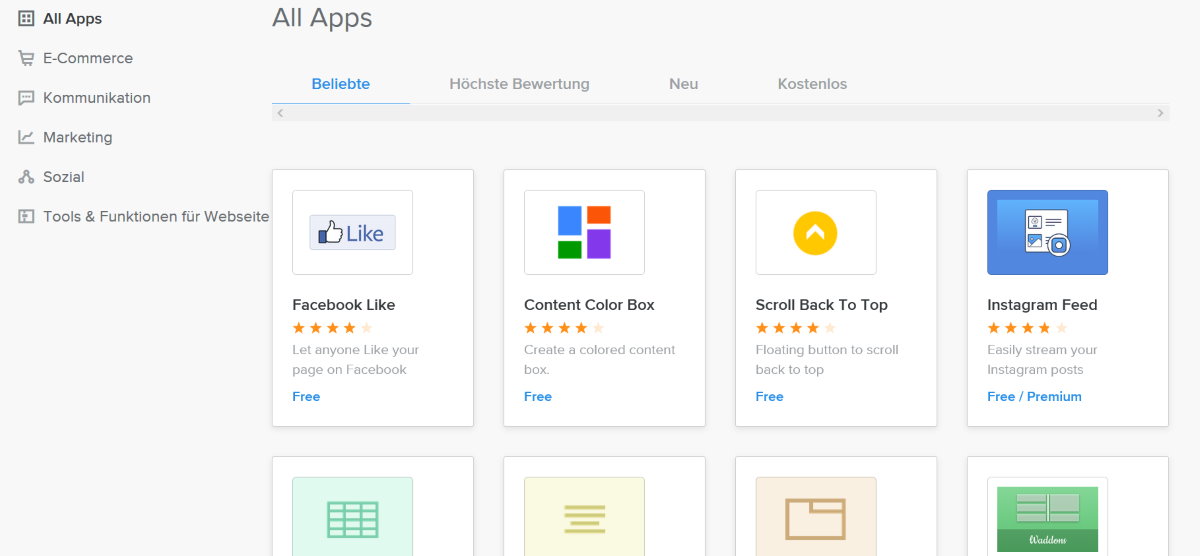Open the yellow text lines app icon
1200x556 pixels.
[x=584, y=516]
